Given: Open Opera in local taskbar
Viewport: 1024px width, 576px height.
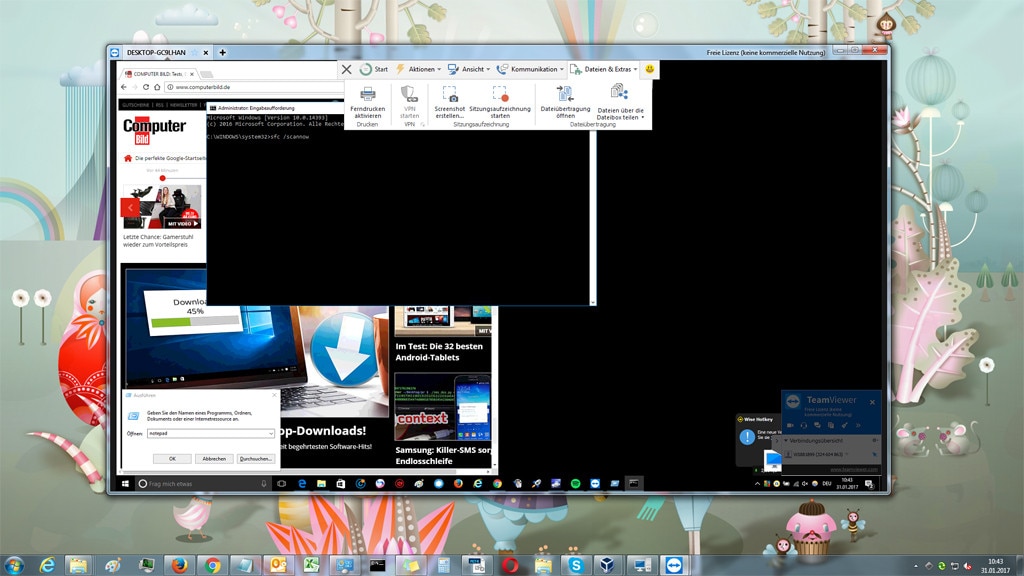Looking at the screenshot, I should [510, 565].
